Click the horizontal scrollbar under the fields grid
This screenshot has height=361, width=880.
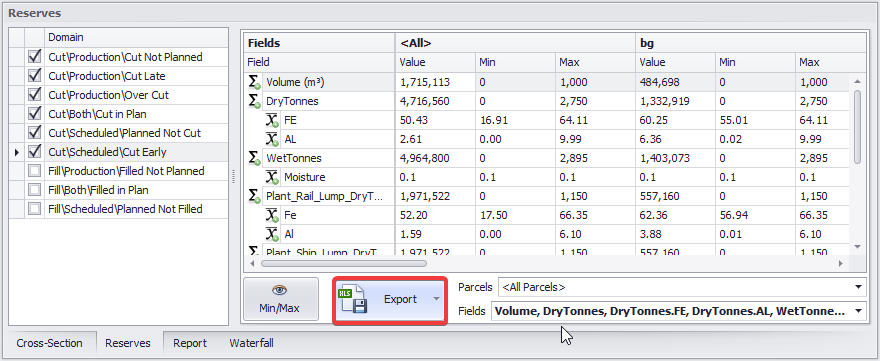coord(343,263)
